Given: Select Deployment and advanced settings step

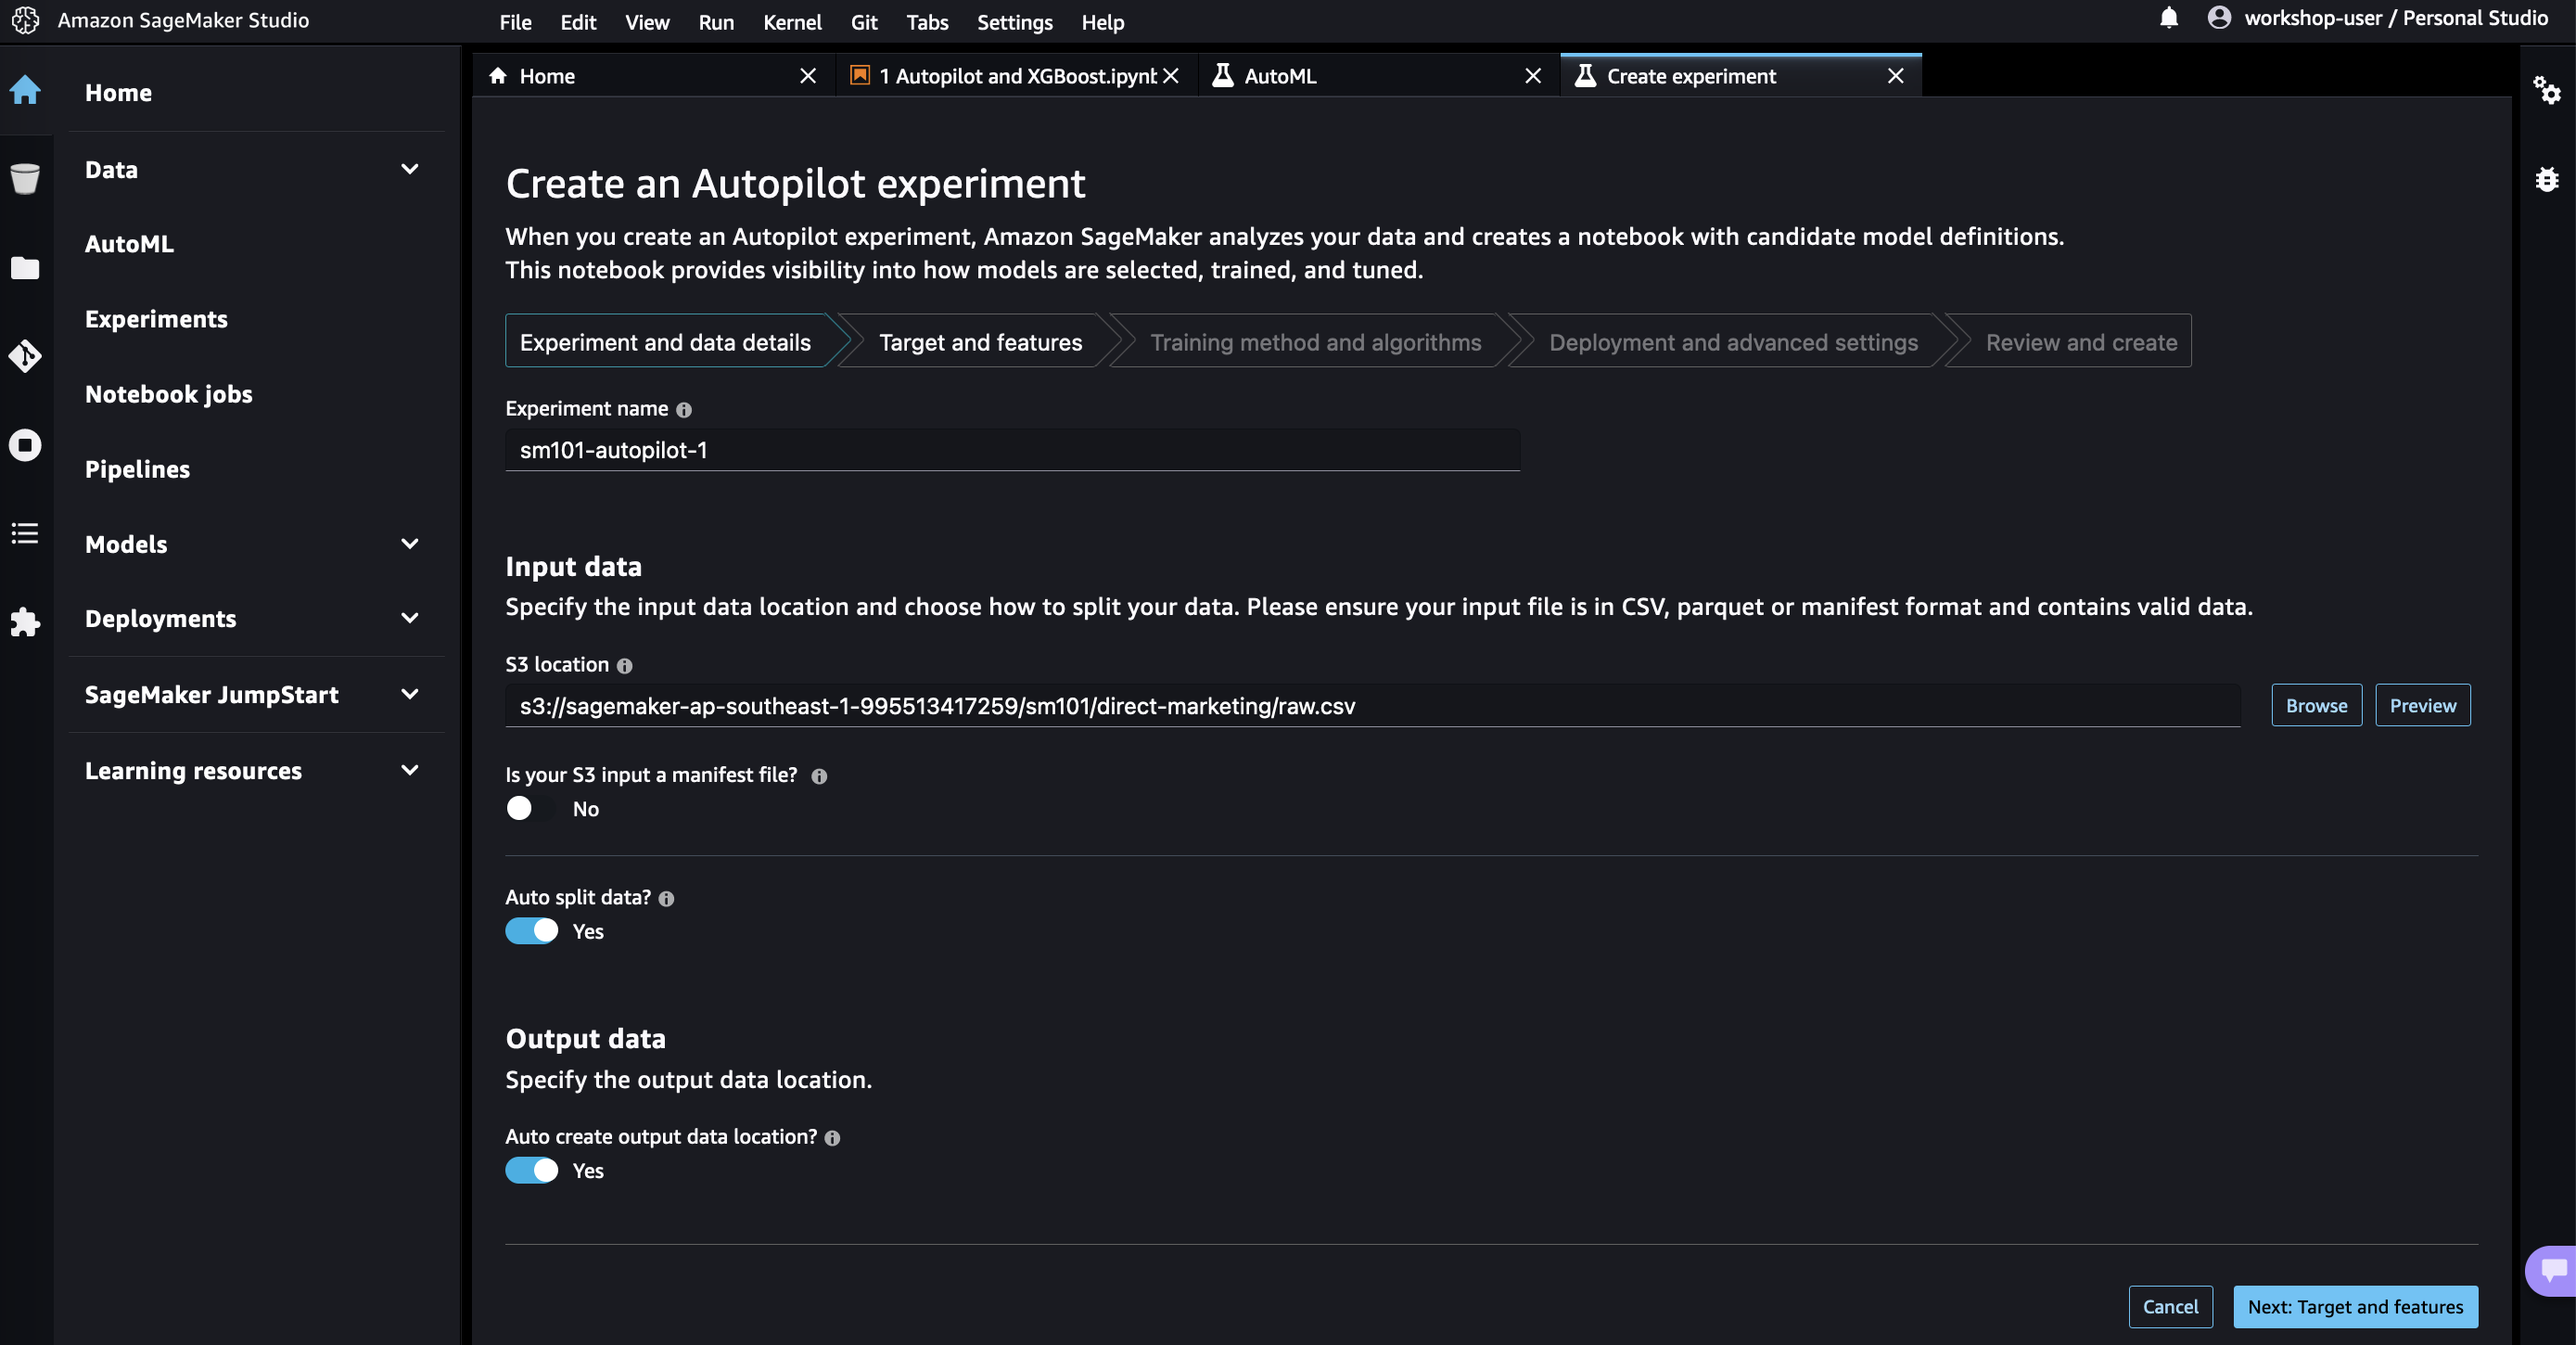Looking at the screenshot, I should [x=1733, y=342].
